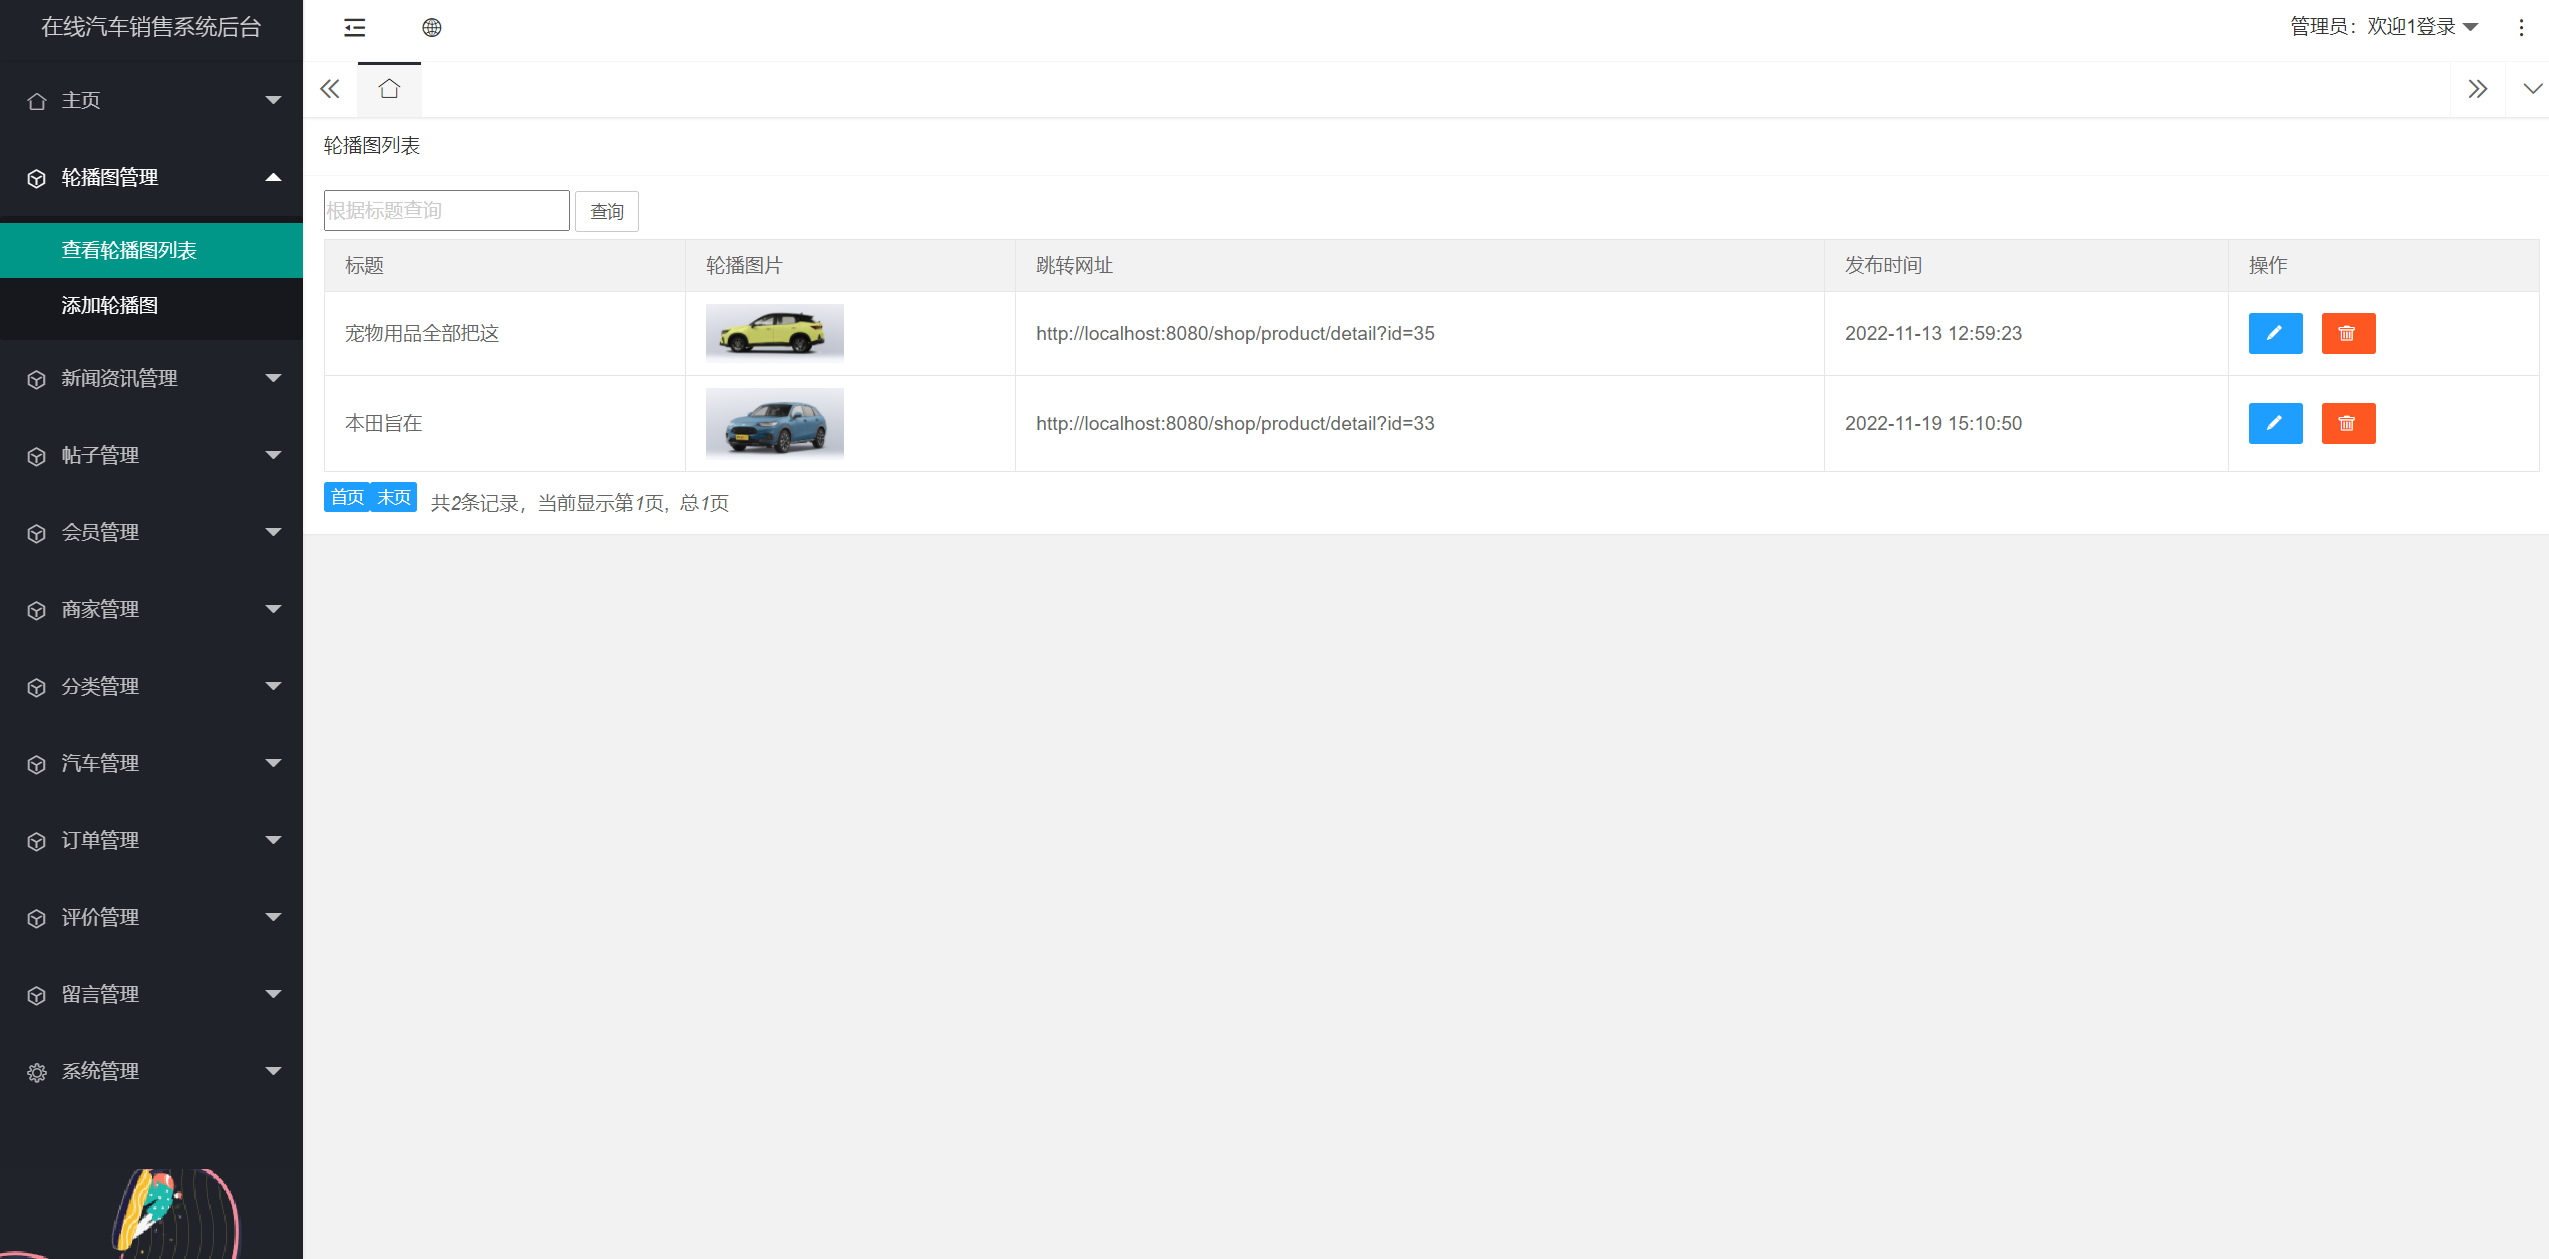Image resolution: width=2549 pixels, height=1259 pixels.
Task: Click the sidebar collapse menu icon
Action: (x=354, y=28)
